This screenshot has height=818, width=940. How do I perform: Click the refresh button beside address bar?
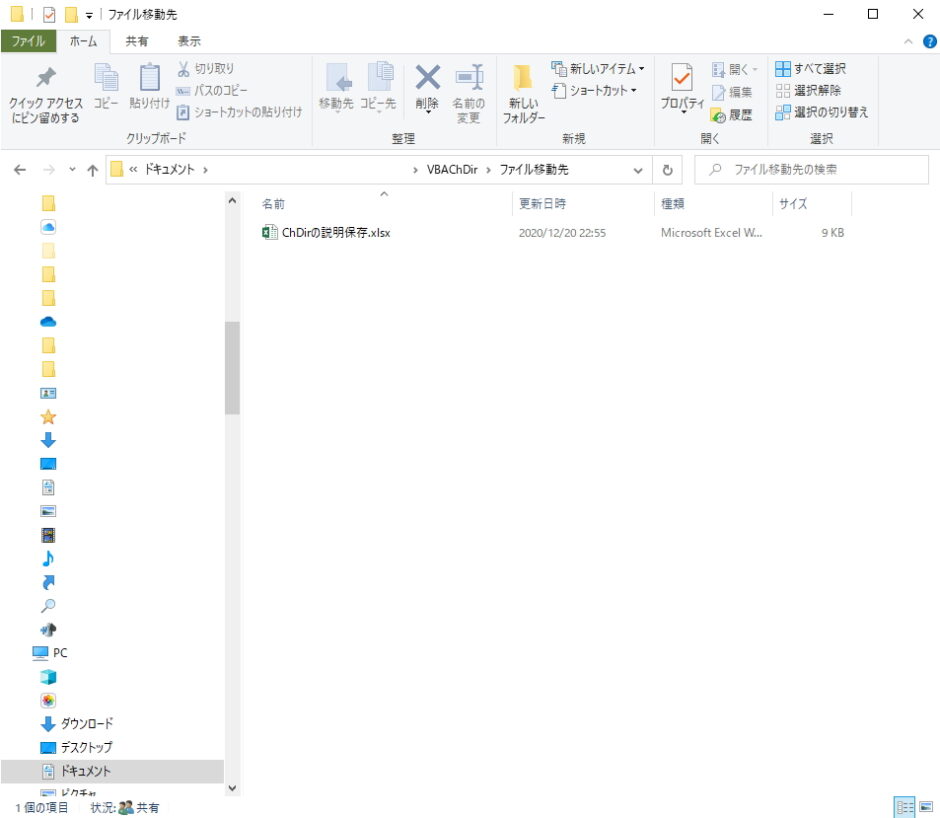click(x=667, y=170)
